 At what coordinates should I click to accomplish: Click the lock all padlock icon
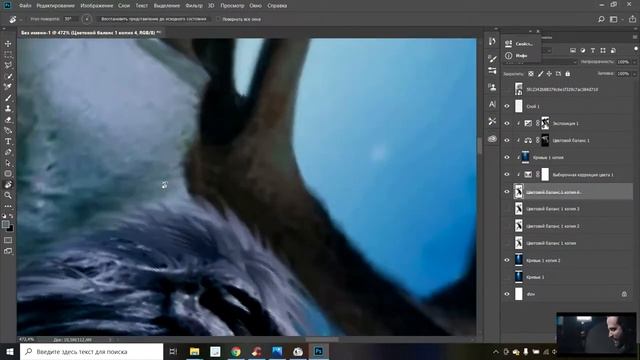point(568,74)
